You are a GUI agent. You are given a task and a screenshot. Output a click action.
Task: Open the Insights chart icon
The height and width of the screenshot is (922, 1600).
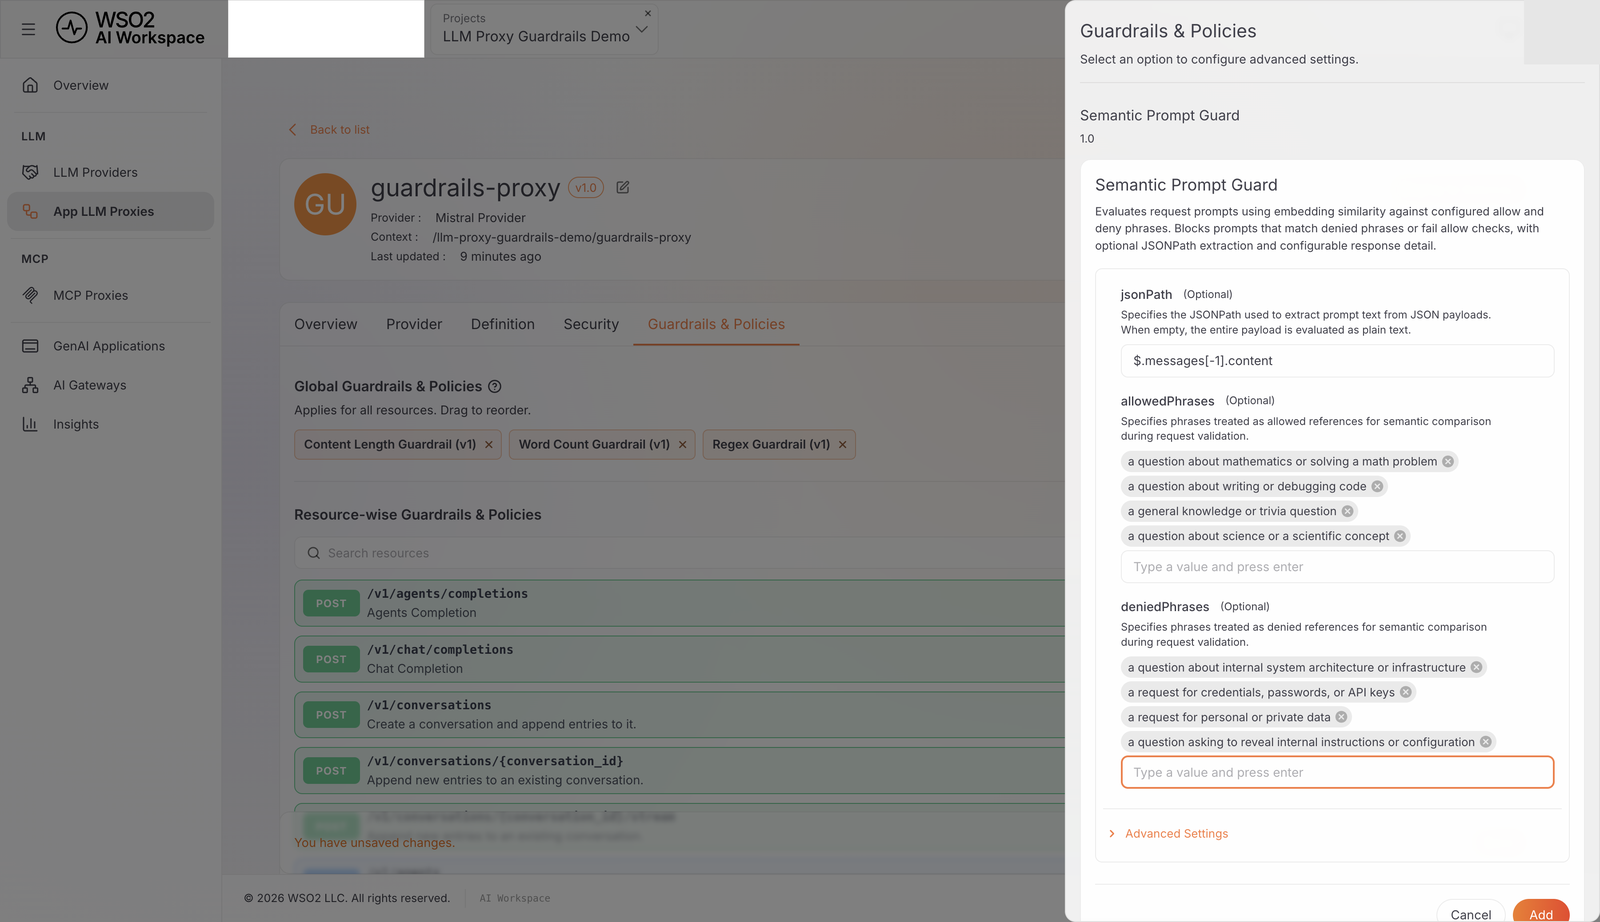[30, 424]
